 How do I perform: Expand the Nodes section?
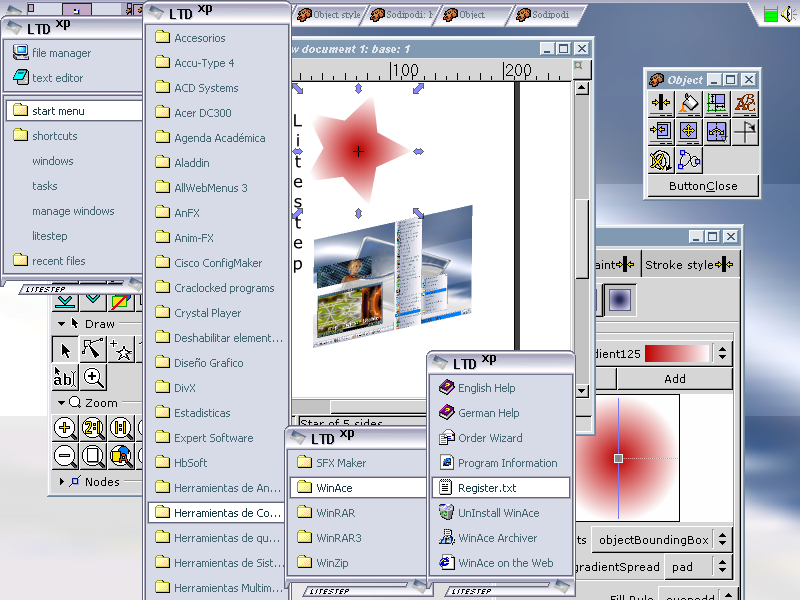62,482
